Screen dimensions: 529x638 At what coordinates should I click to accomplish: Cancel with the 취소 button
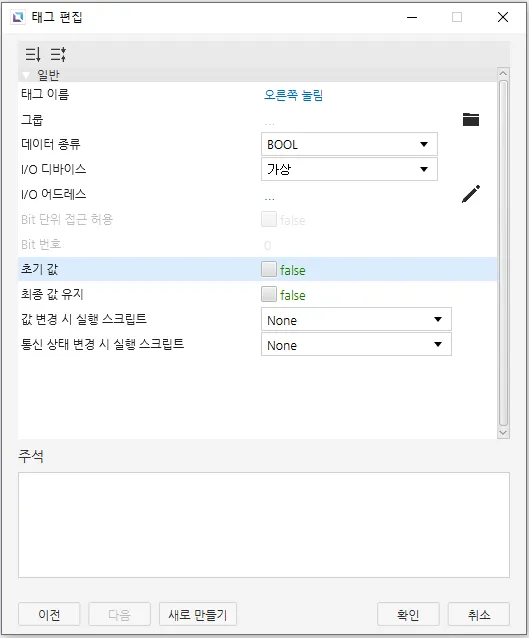pos(479,614)
